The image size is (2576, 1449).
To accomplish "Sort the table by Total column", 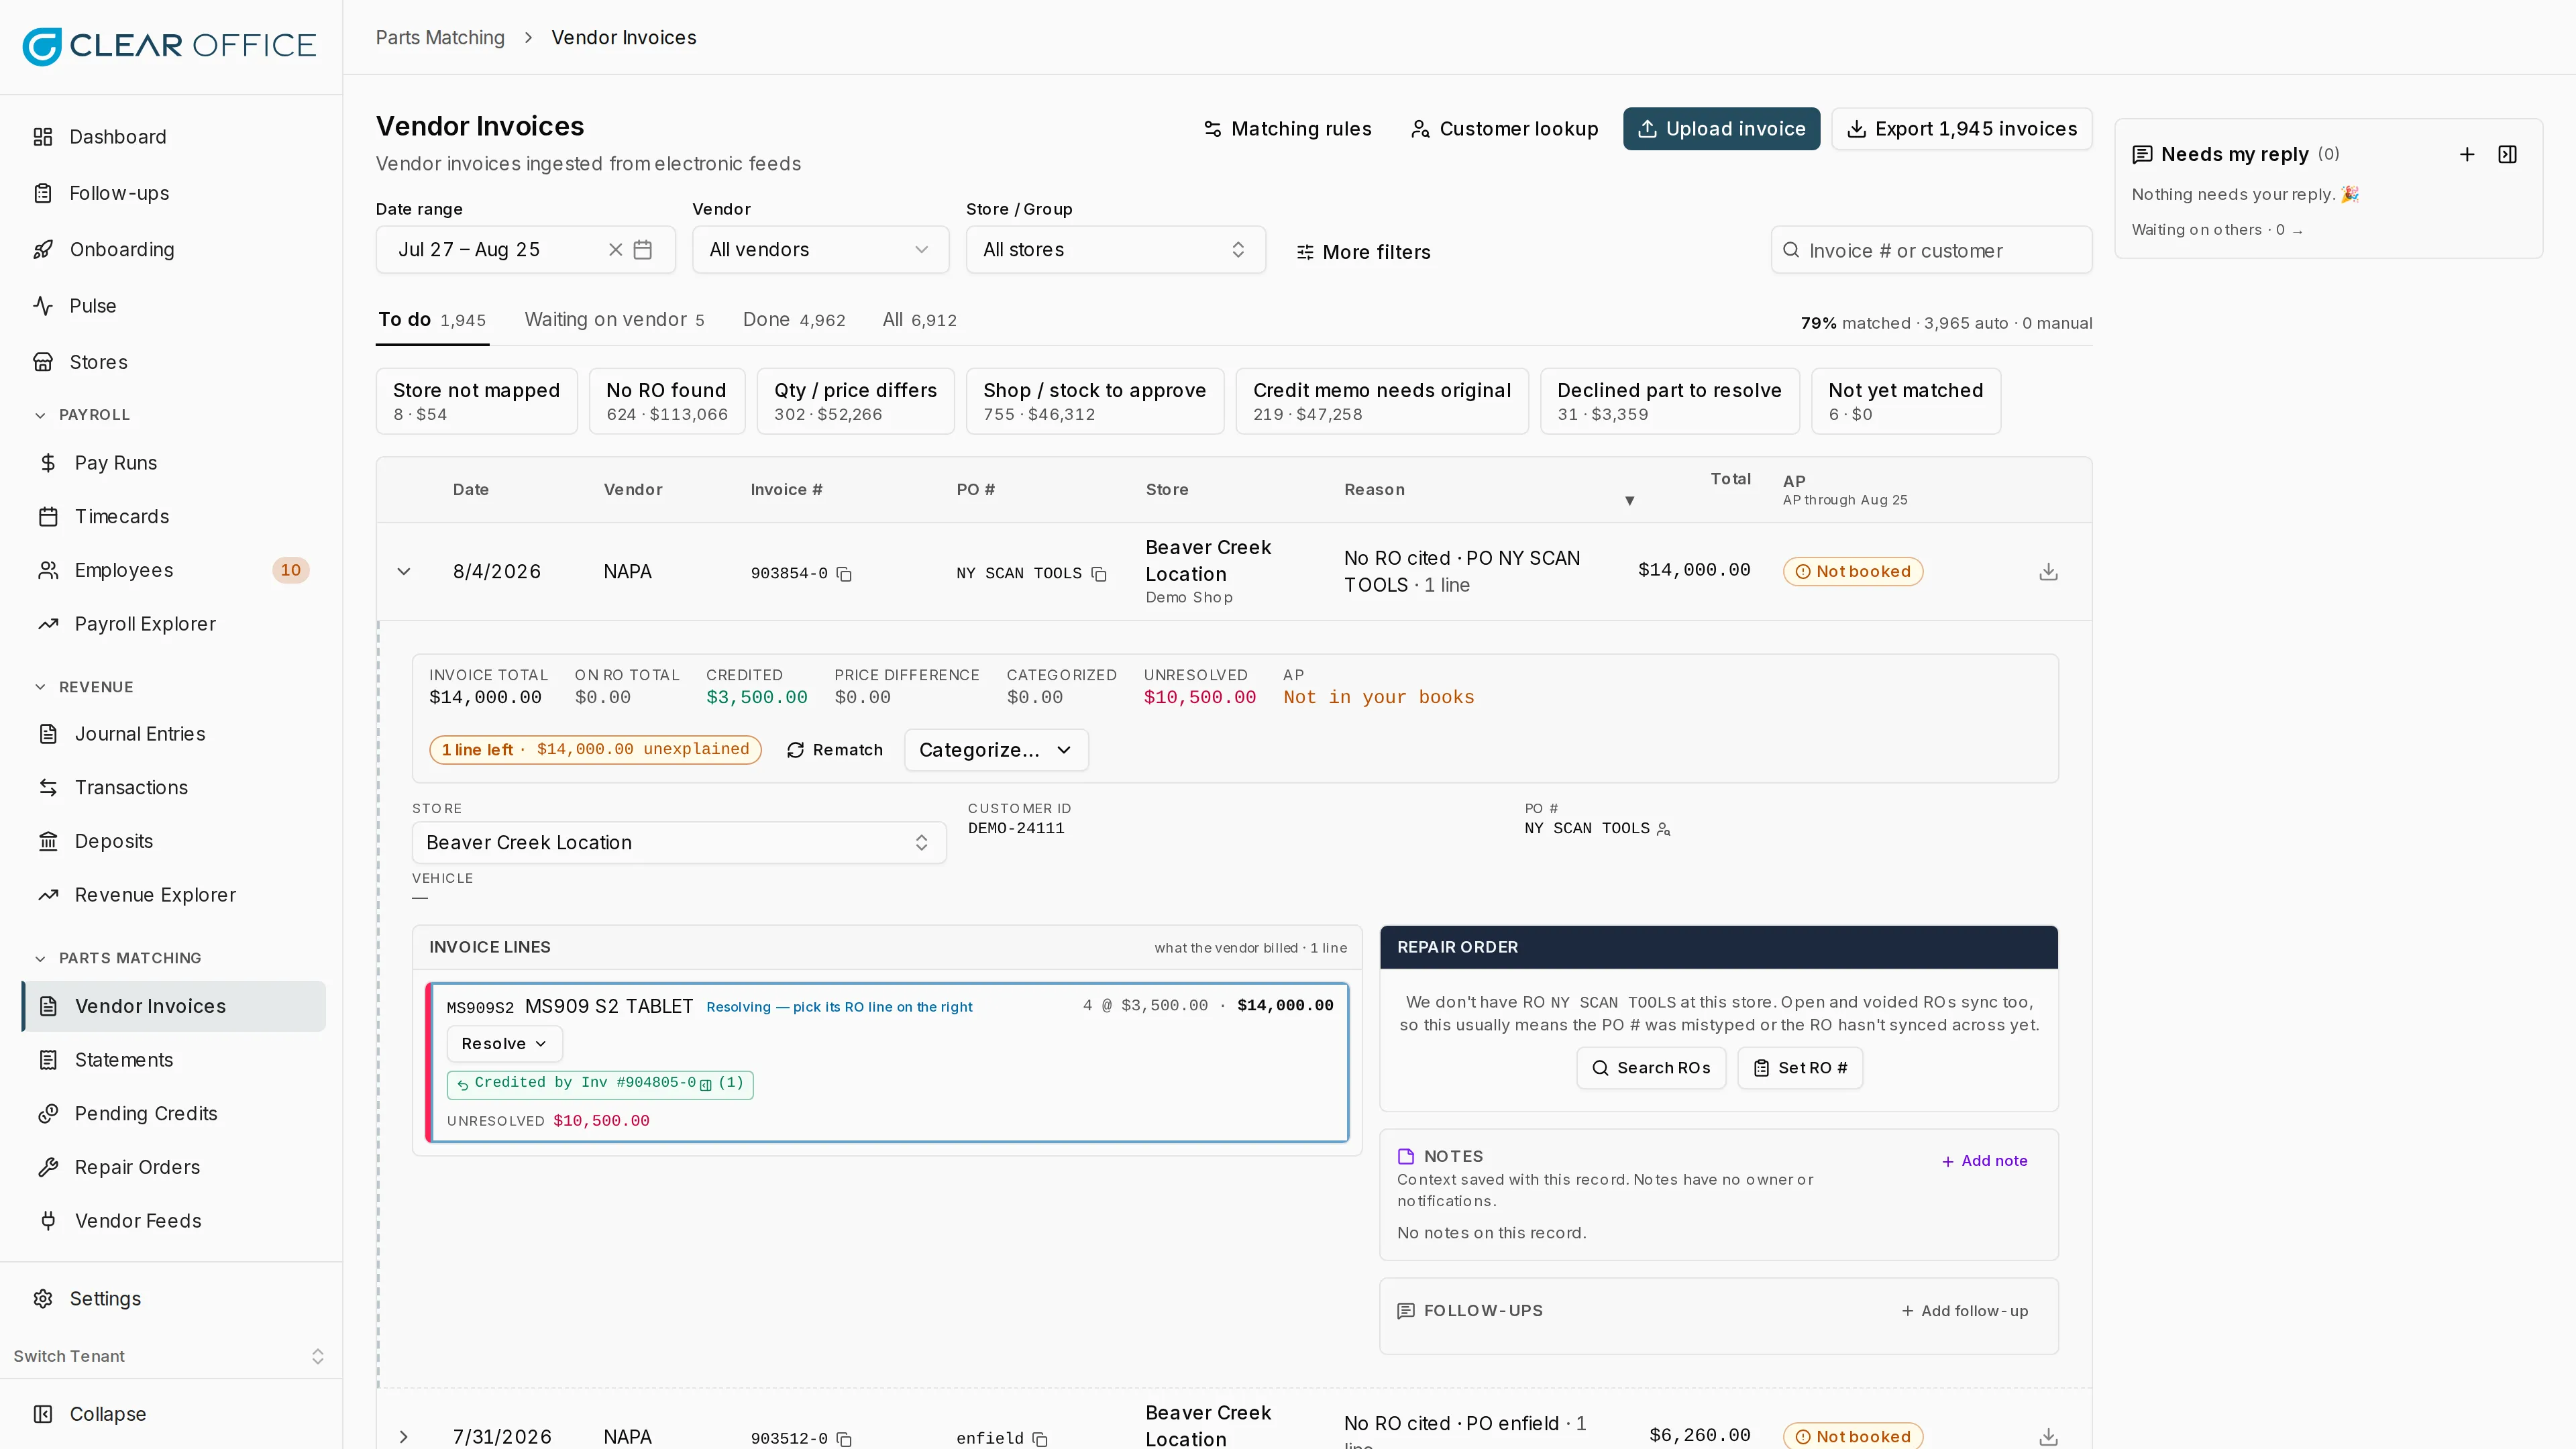I will tap(1730, 480).
